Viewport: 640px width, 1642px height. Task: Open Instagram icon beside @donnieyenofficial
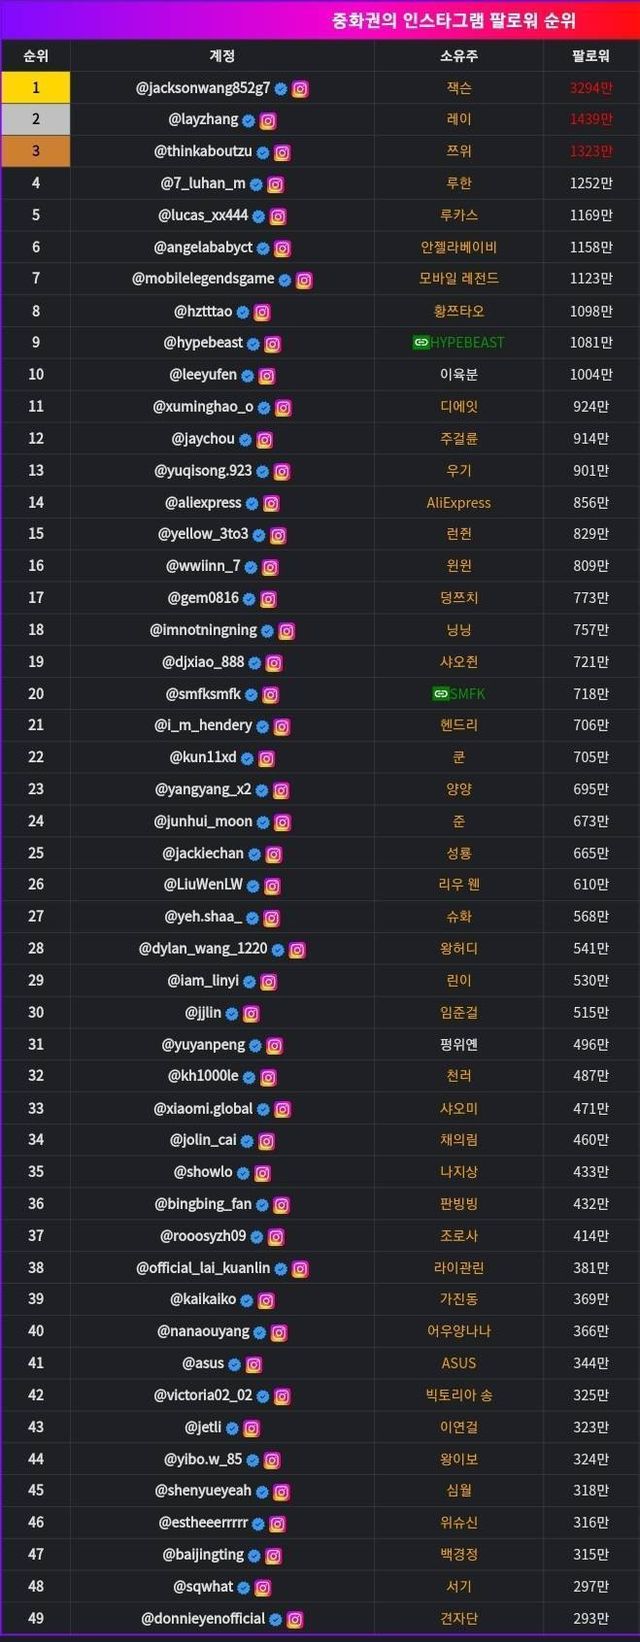click(295, 1620)
